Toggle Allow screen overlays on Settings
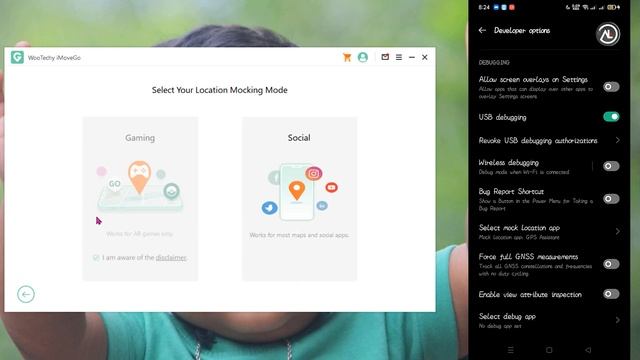This screenshot has width=640, height=360. (611, 87)
